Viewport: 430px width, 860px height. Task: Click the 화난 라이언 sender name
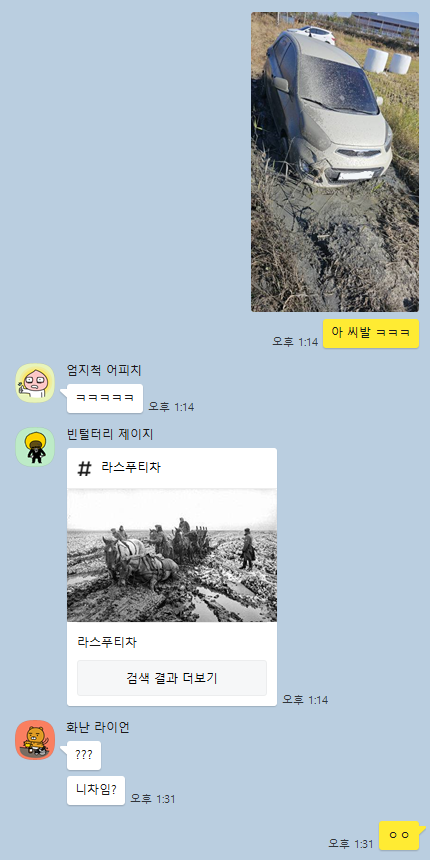(98, 727)
